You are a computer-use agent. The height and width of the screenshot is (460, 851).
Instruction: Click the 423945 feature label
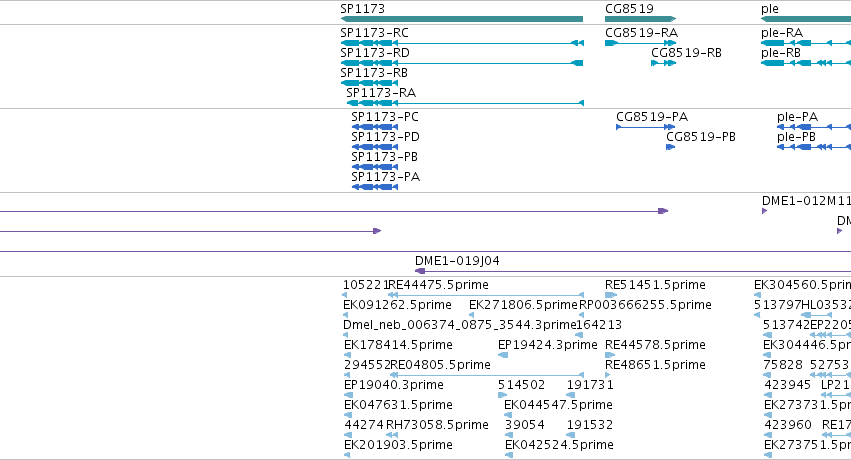[788, 385]
